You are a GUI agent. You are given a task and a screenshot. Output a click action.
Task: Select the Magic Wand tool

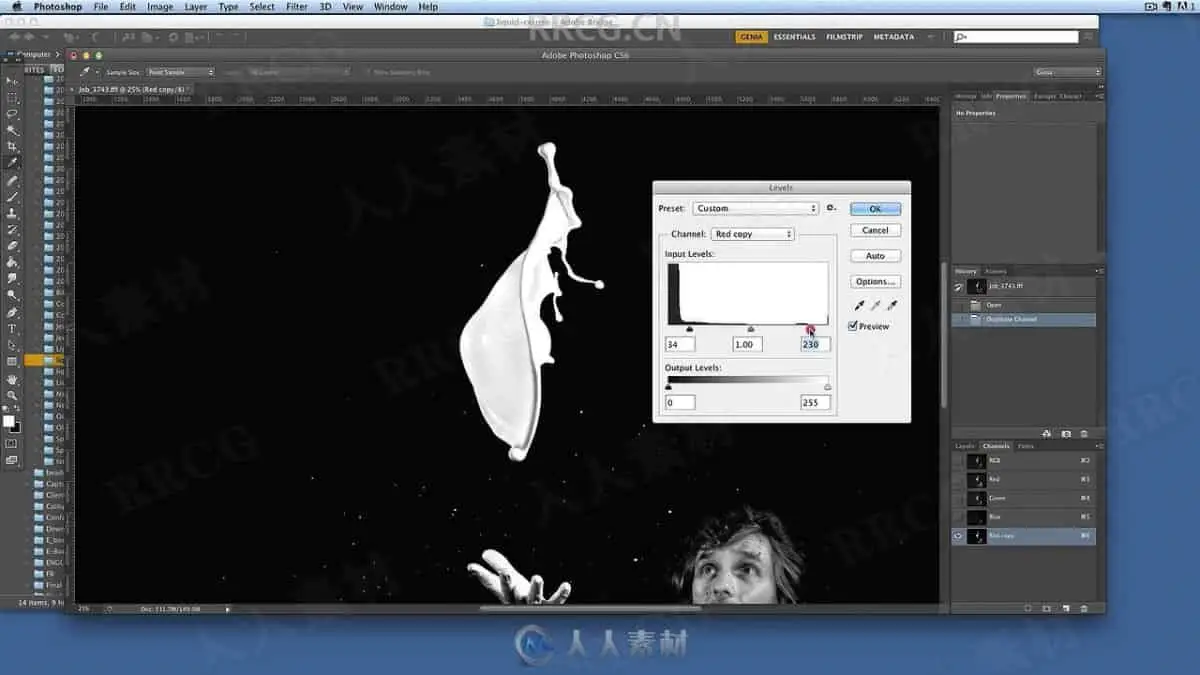coord(12,130)
